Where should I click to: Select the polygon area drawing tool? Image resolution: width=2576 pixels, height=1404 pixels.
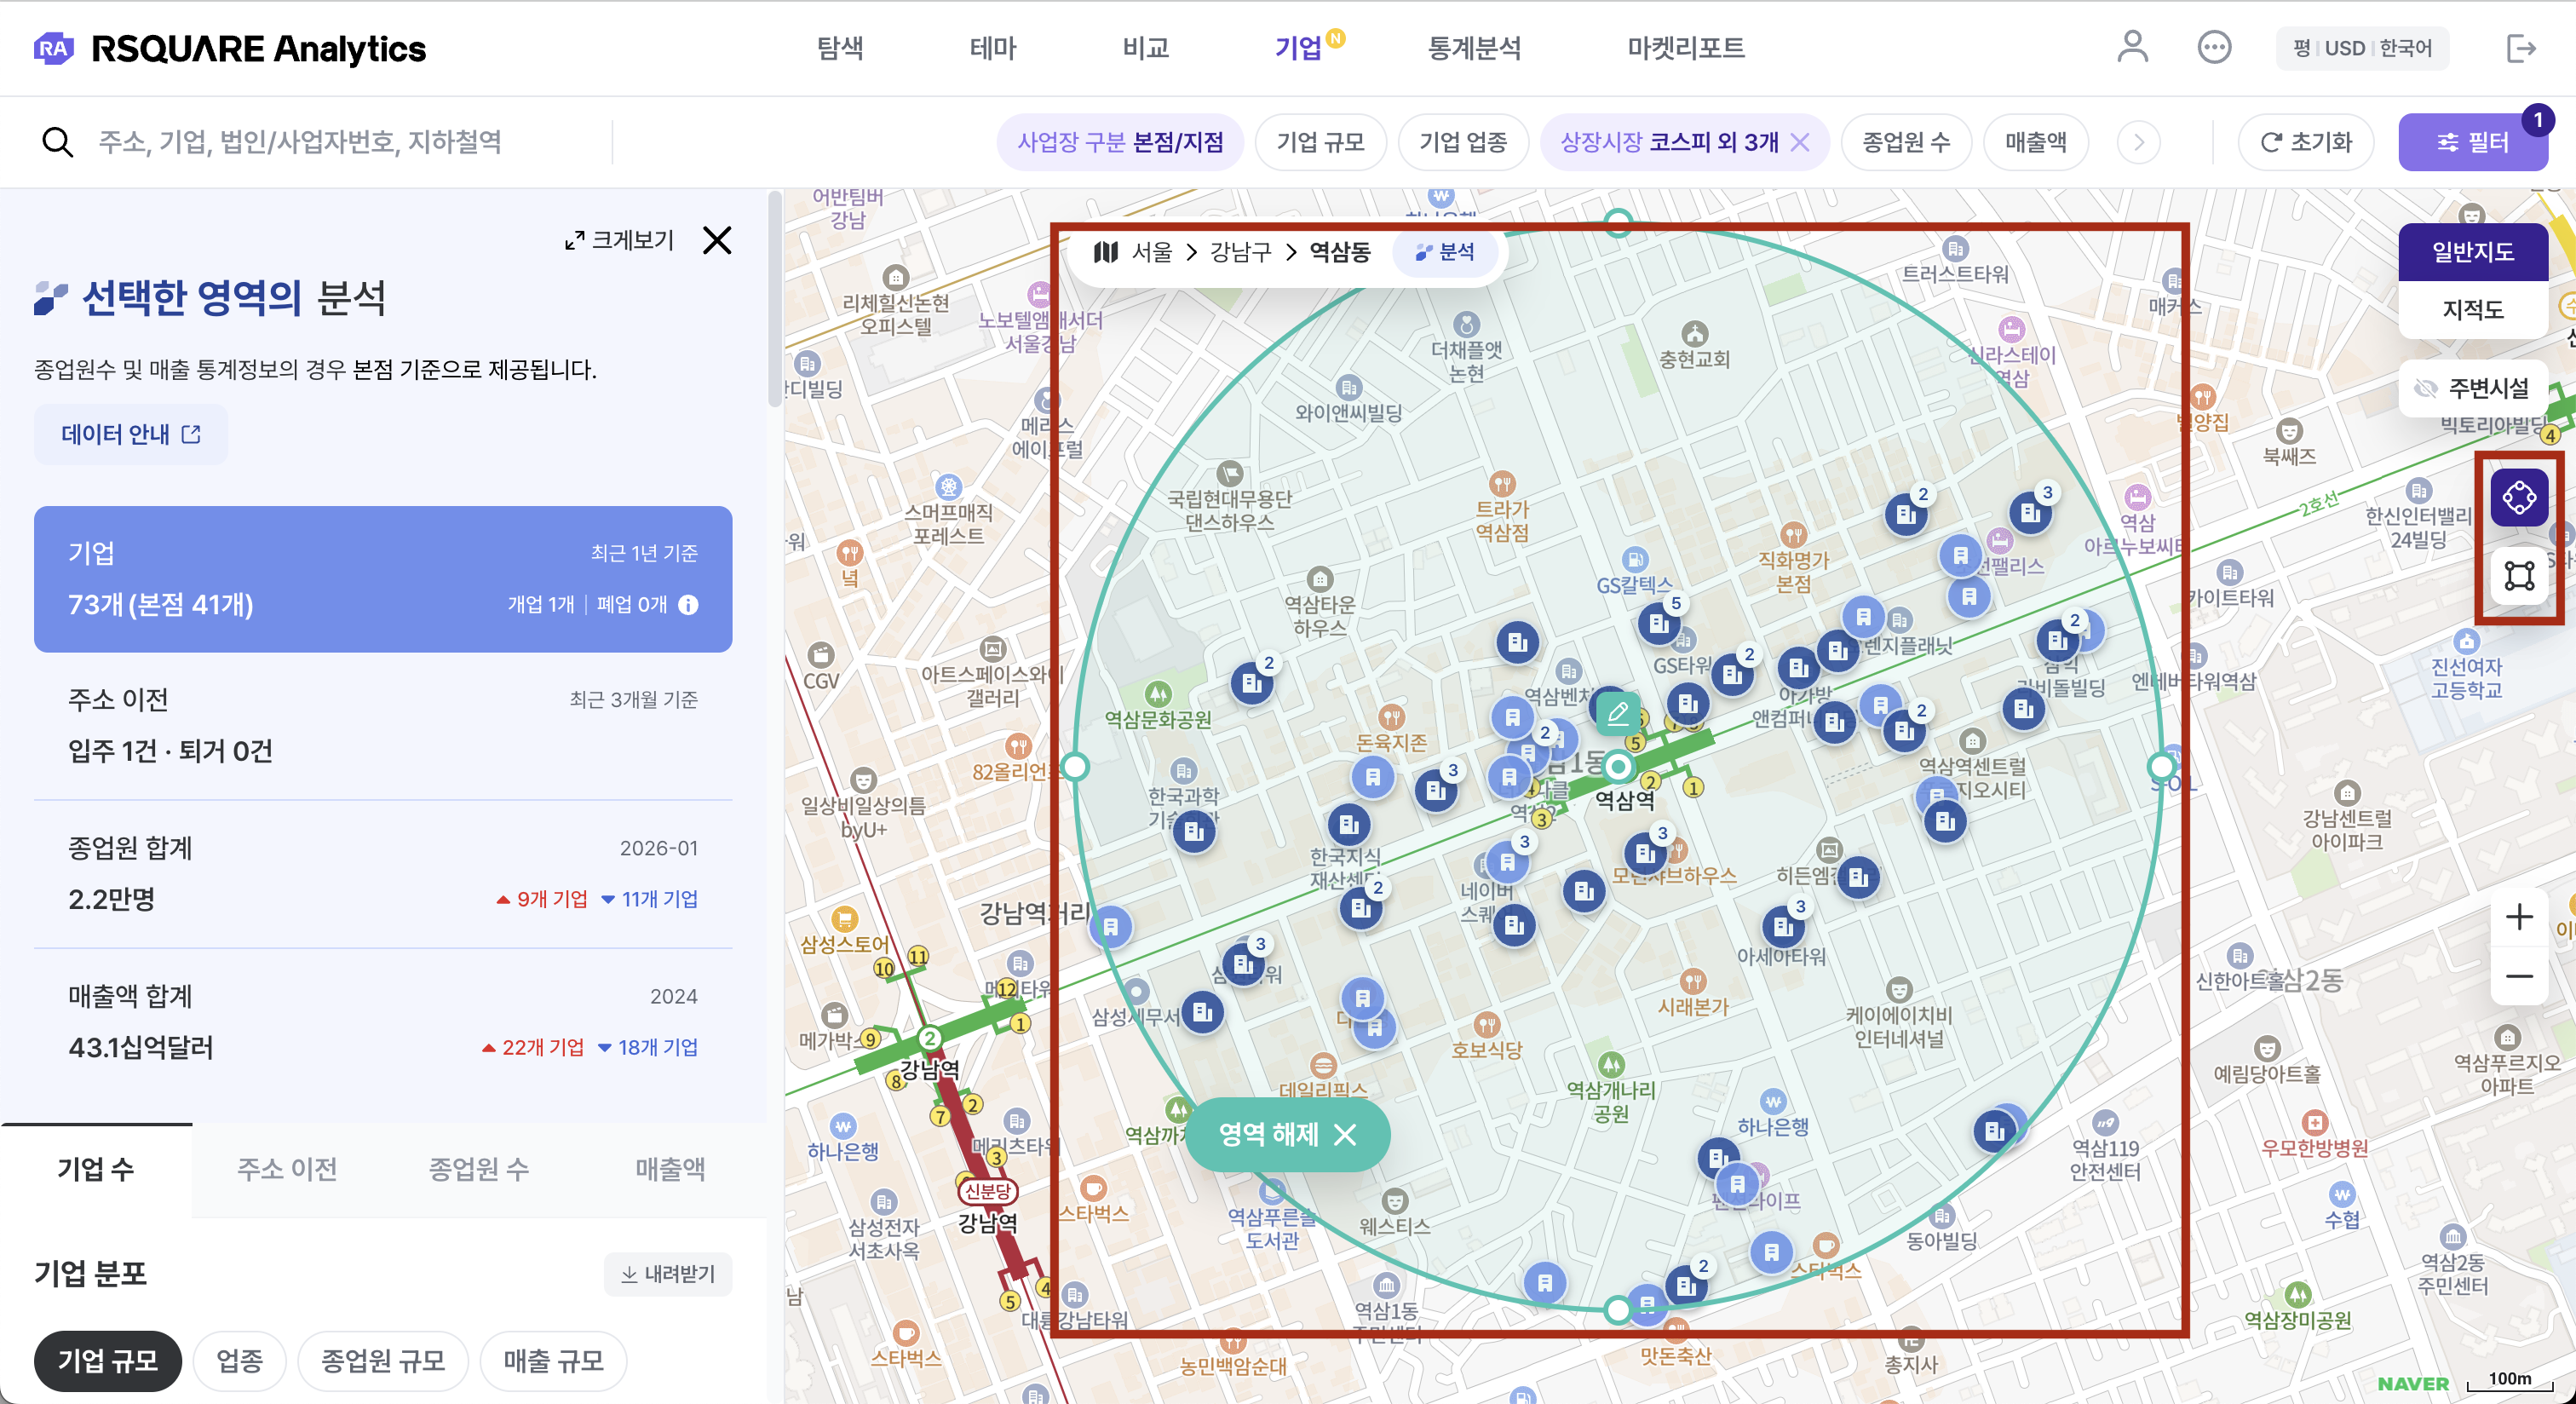pyautogui.click(x=2518, y=576)
